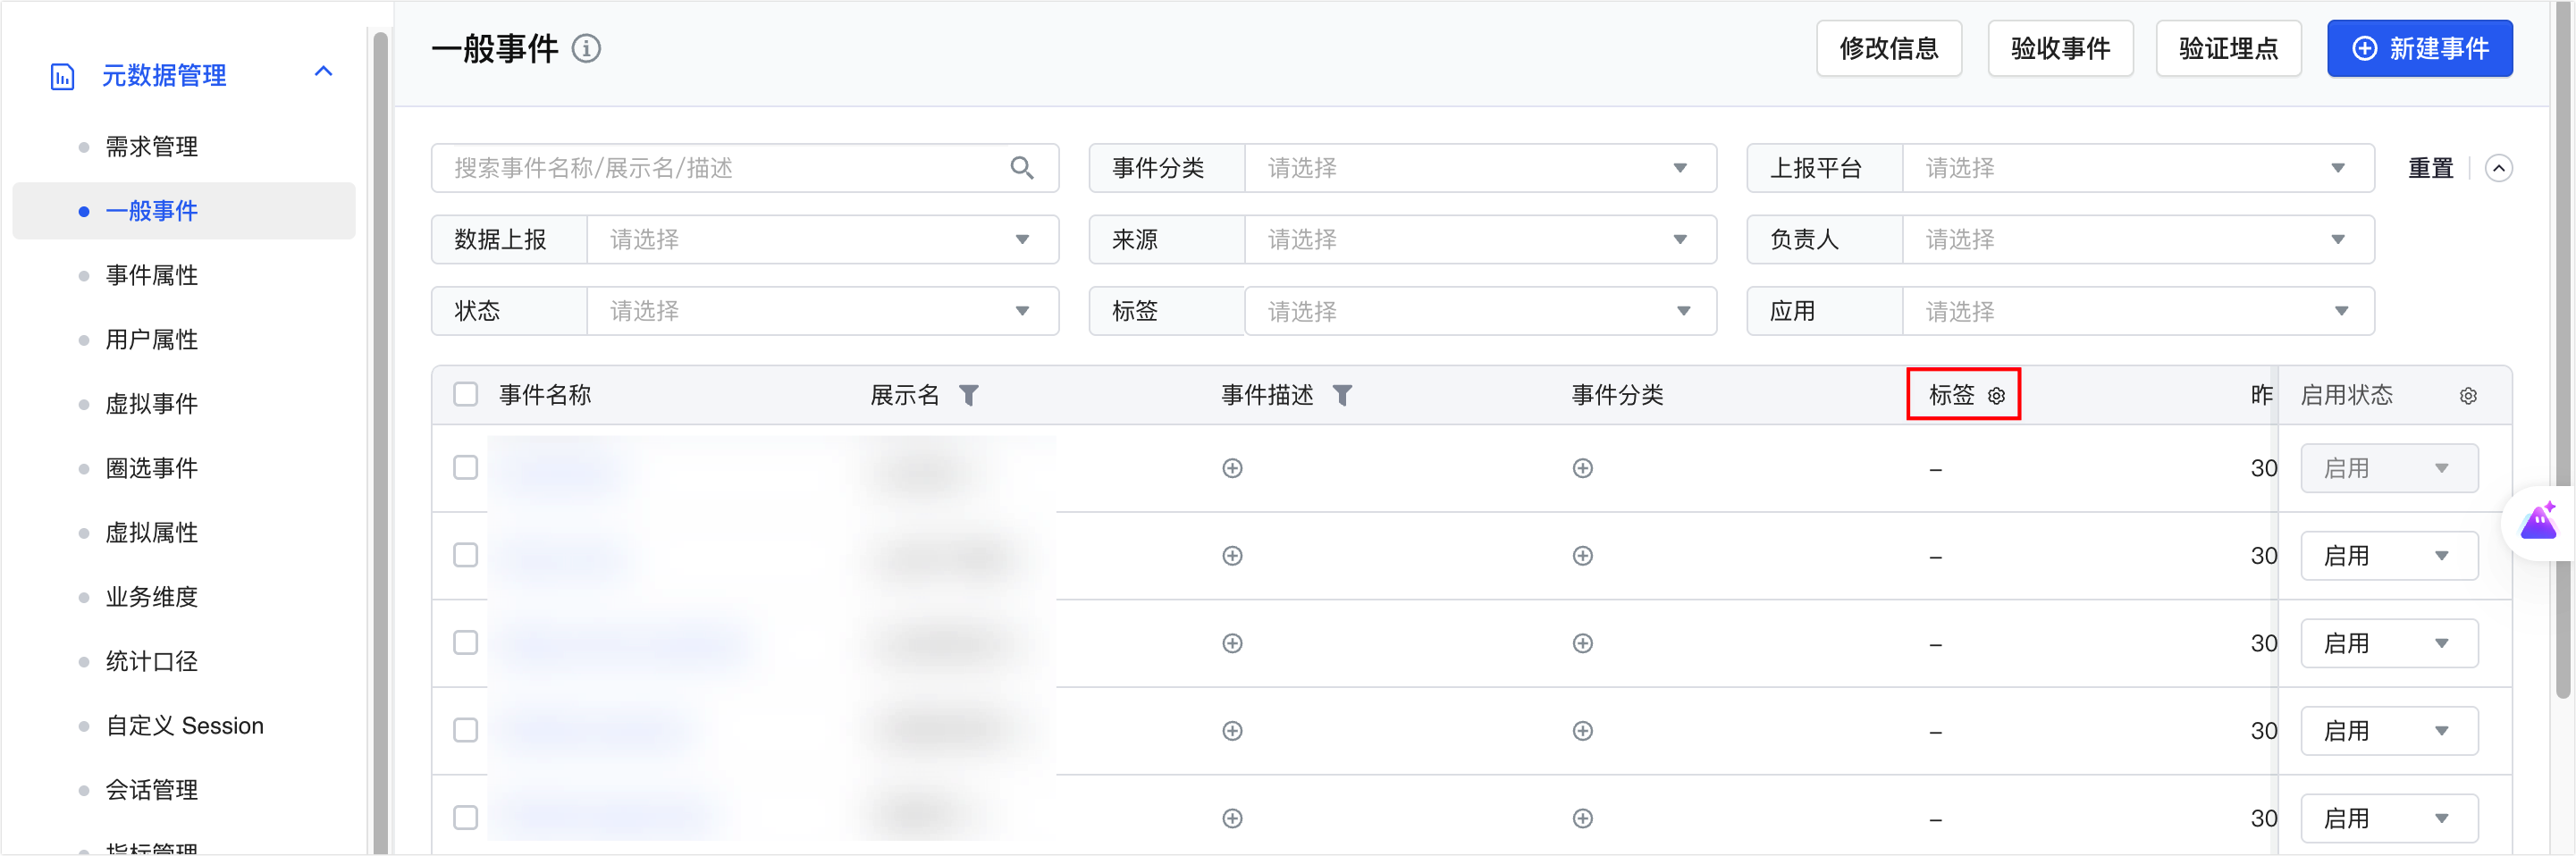The width and height of the screenshot is (2576, 856).
Task: Click the 验收事件 button
Action: click(x=2060, y=49)
